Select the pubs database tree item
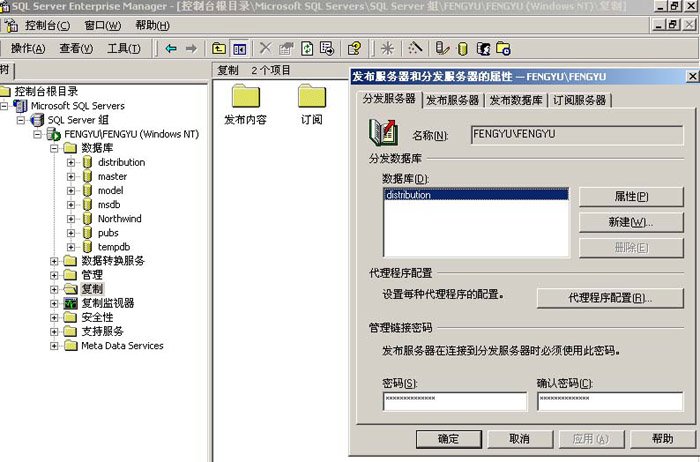This screenshot has height=462, width=700. click(x=108, y=233)
